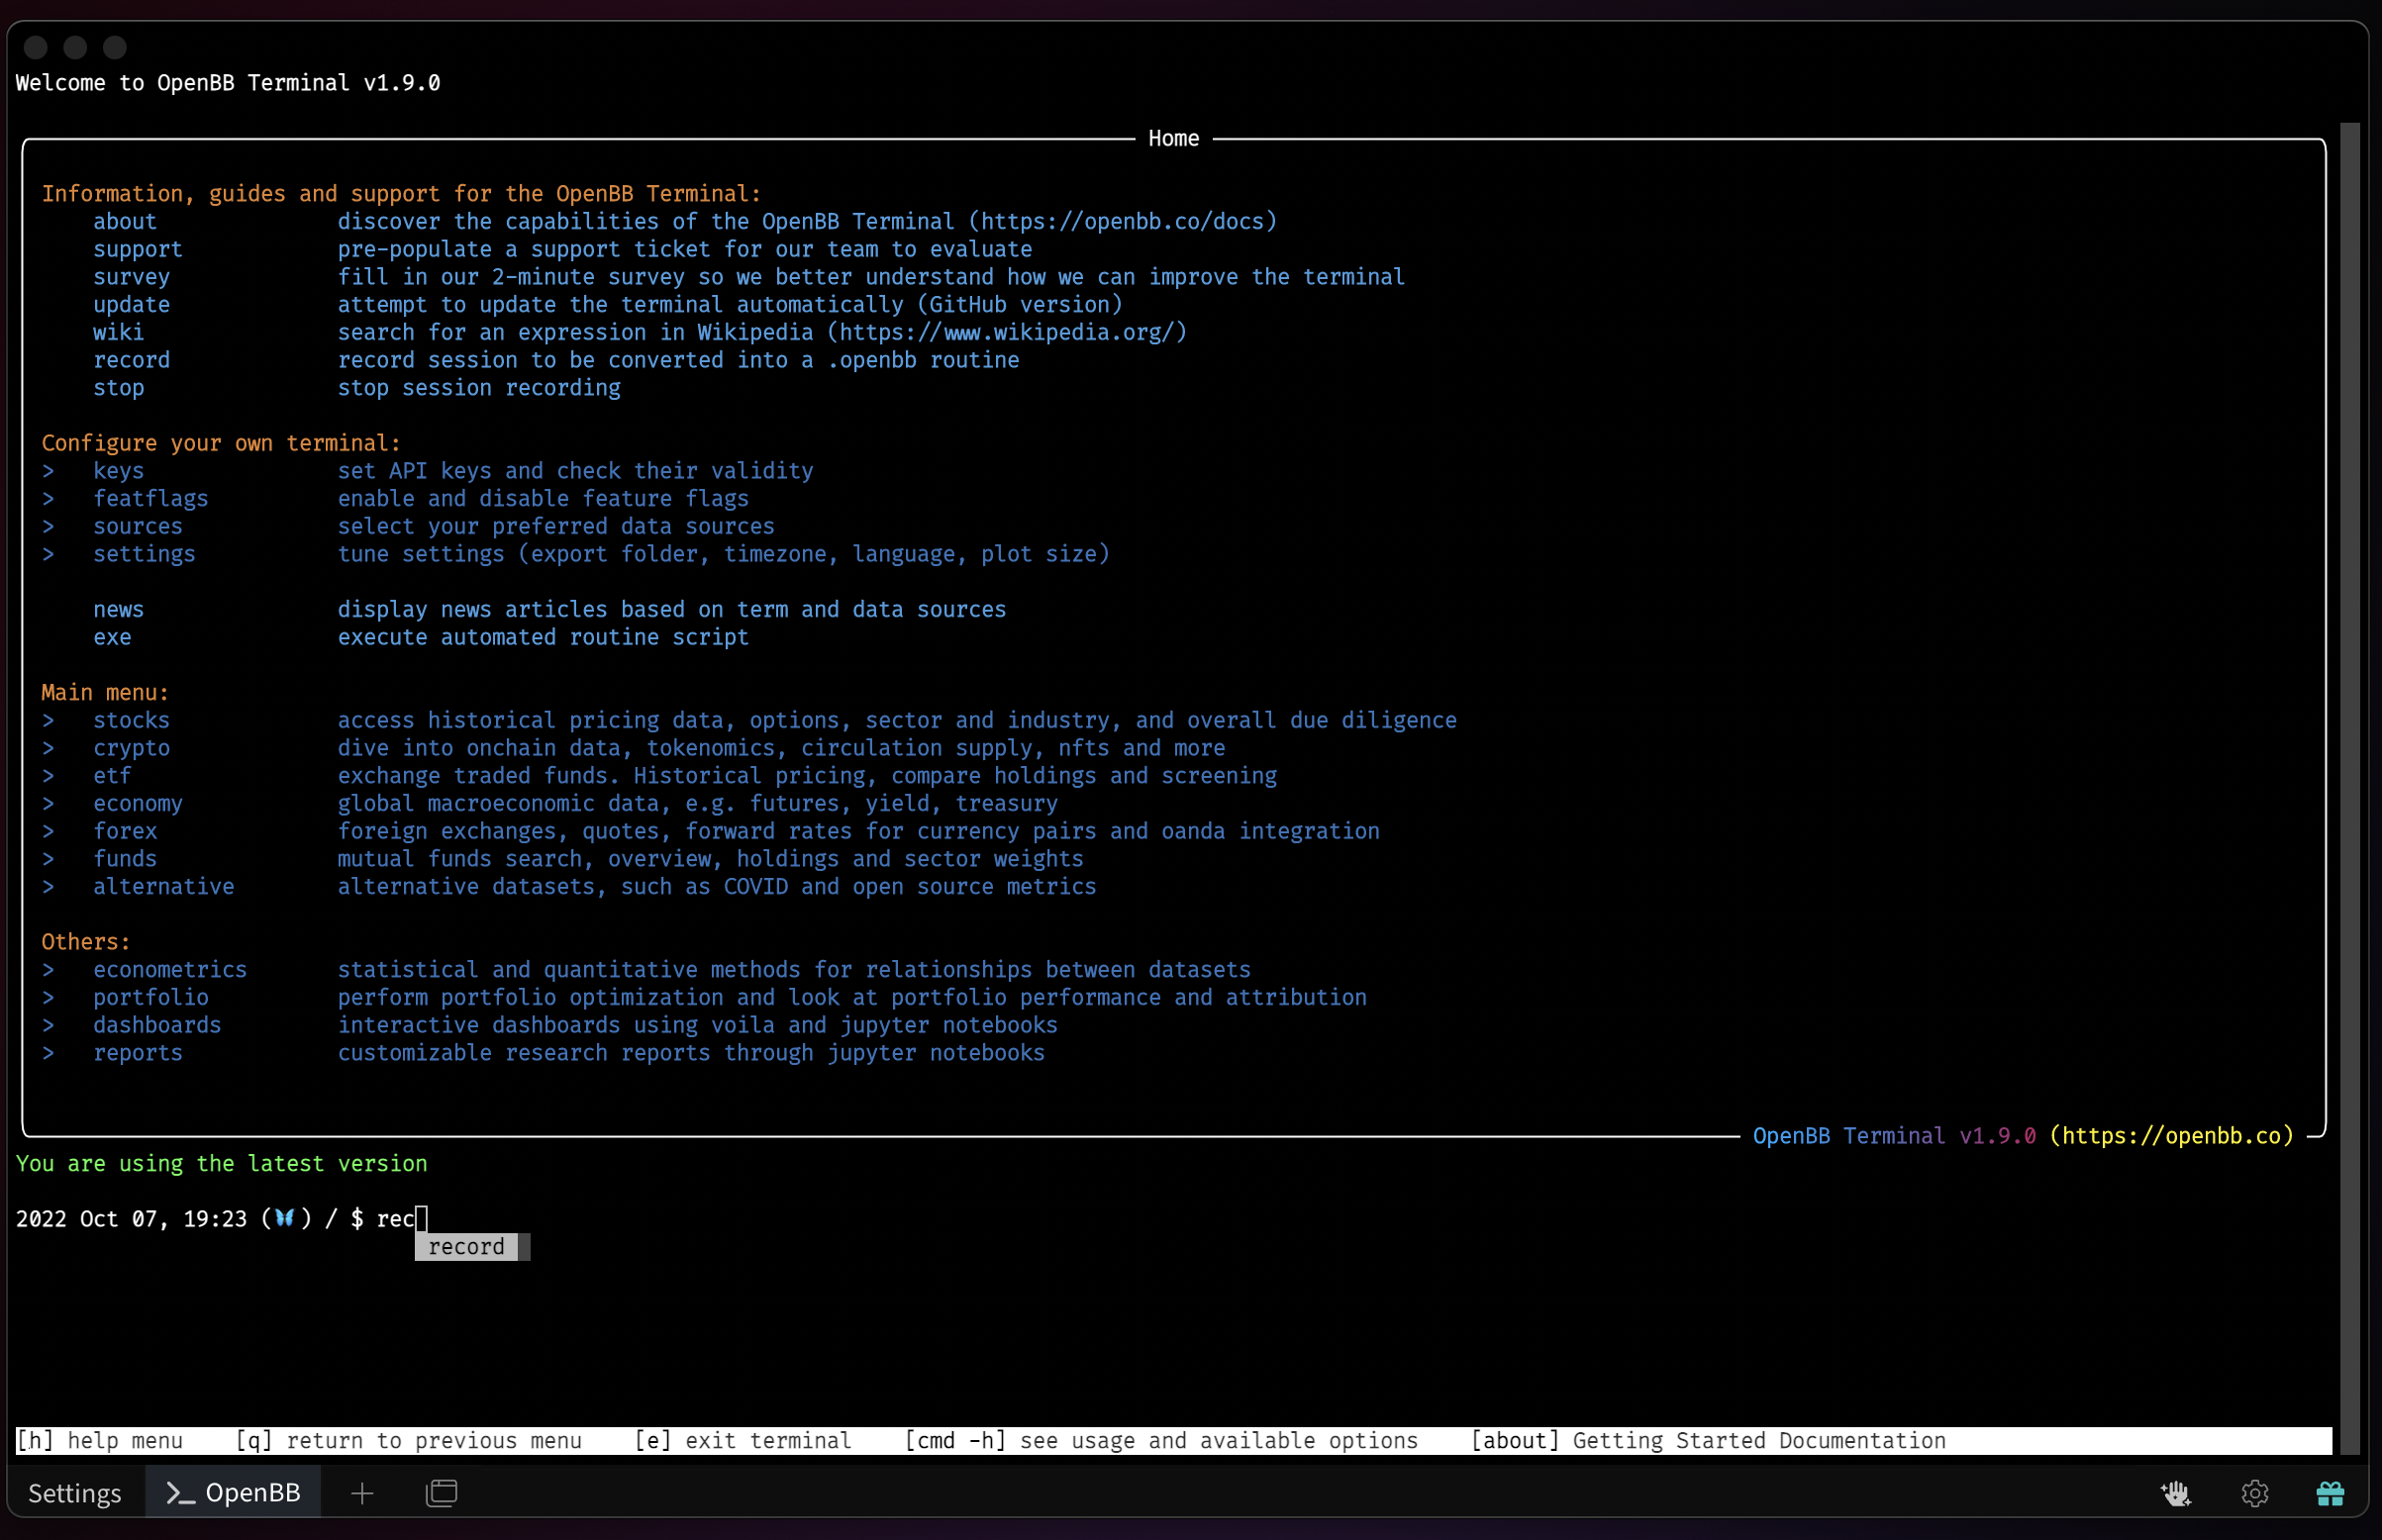Click the 'funds' menu entry
The width and height of the screenshot is (2382, 1540).
pos(125,859)
